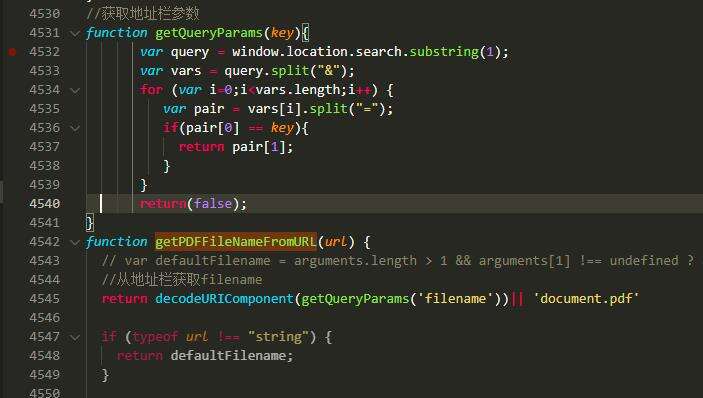Collapse the getPDFFileNameFromURL function at line 4542

pos(75,242)
